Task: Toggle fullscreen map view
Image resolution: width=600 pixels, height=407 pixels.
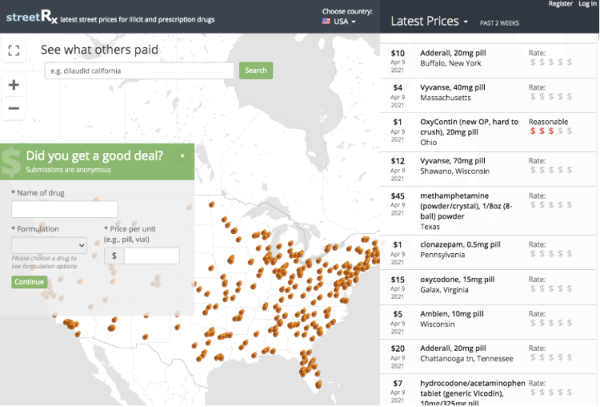Action: coord(13,50)
